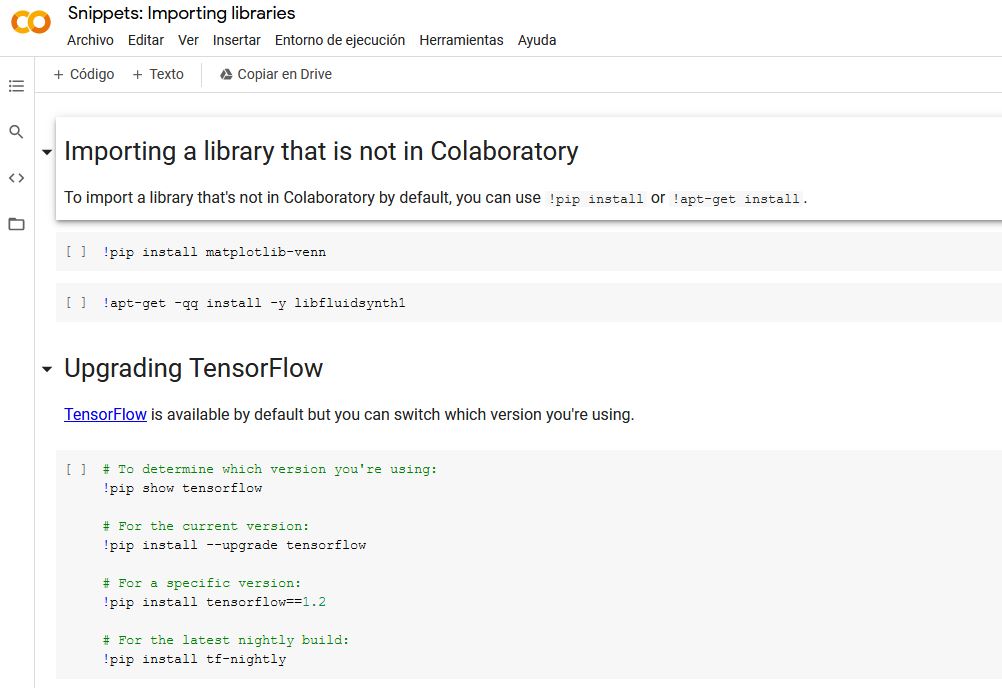
Task: Open the code snippets sidebar icon
Action: point(16,178)
